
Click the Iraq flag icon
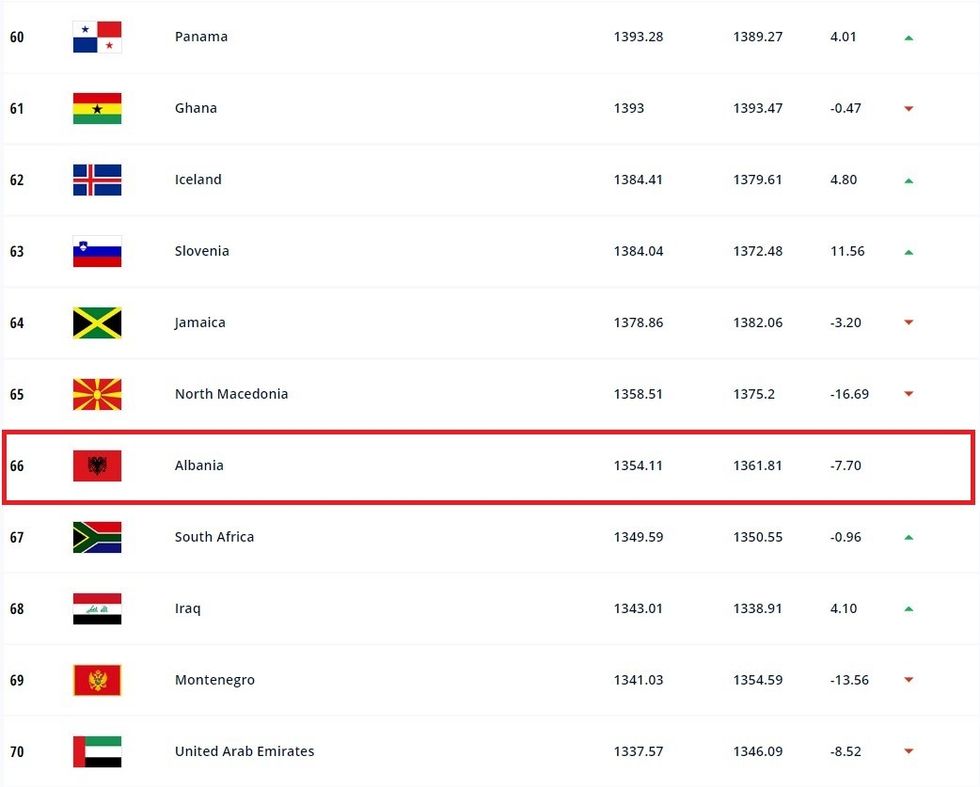click(x=97, y=609)
